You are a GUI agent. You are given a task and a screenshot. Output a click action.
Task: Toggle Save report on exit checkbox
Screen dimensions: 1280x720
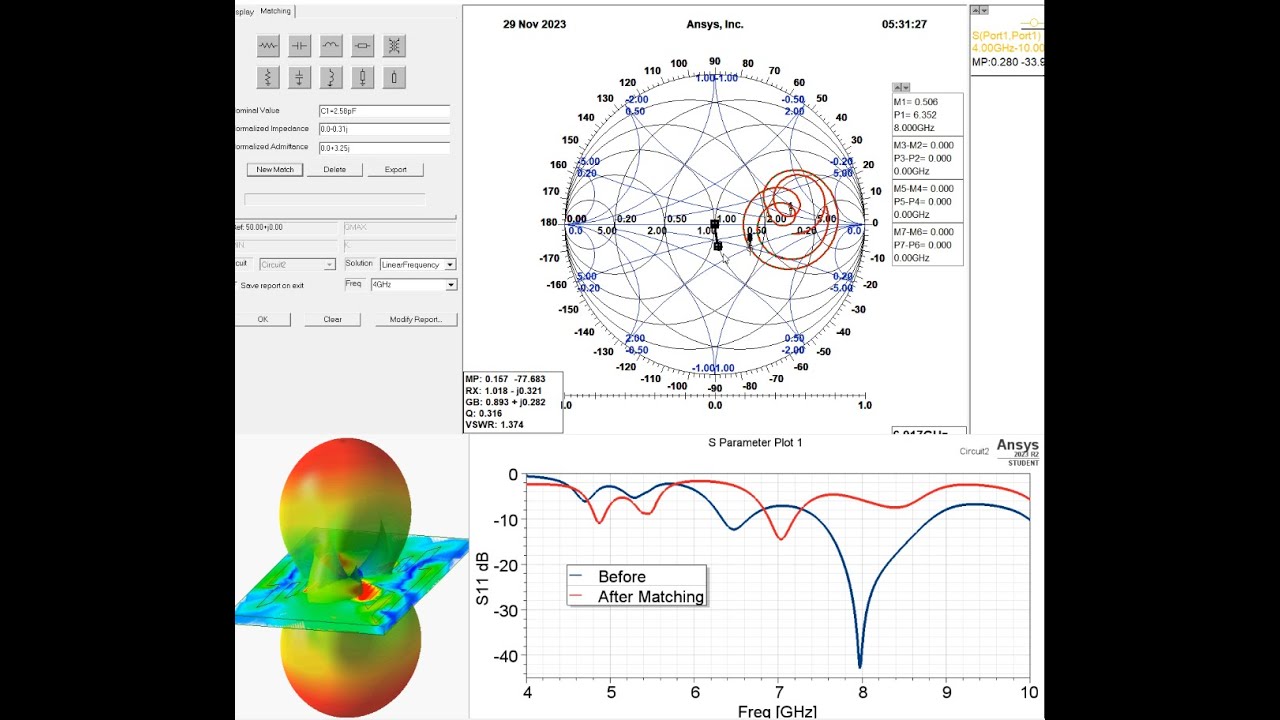pyautogui.click(x=238, y=286)
